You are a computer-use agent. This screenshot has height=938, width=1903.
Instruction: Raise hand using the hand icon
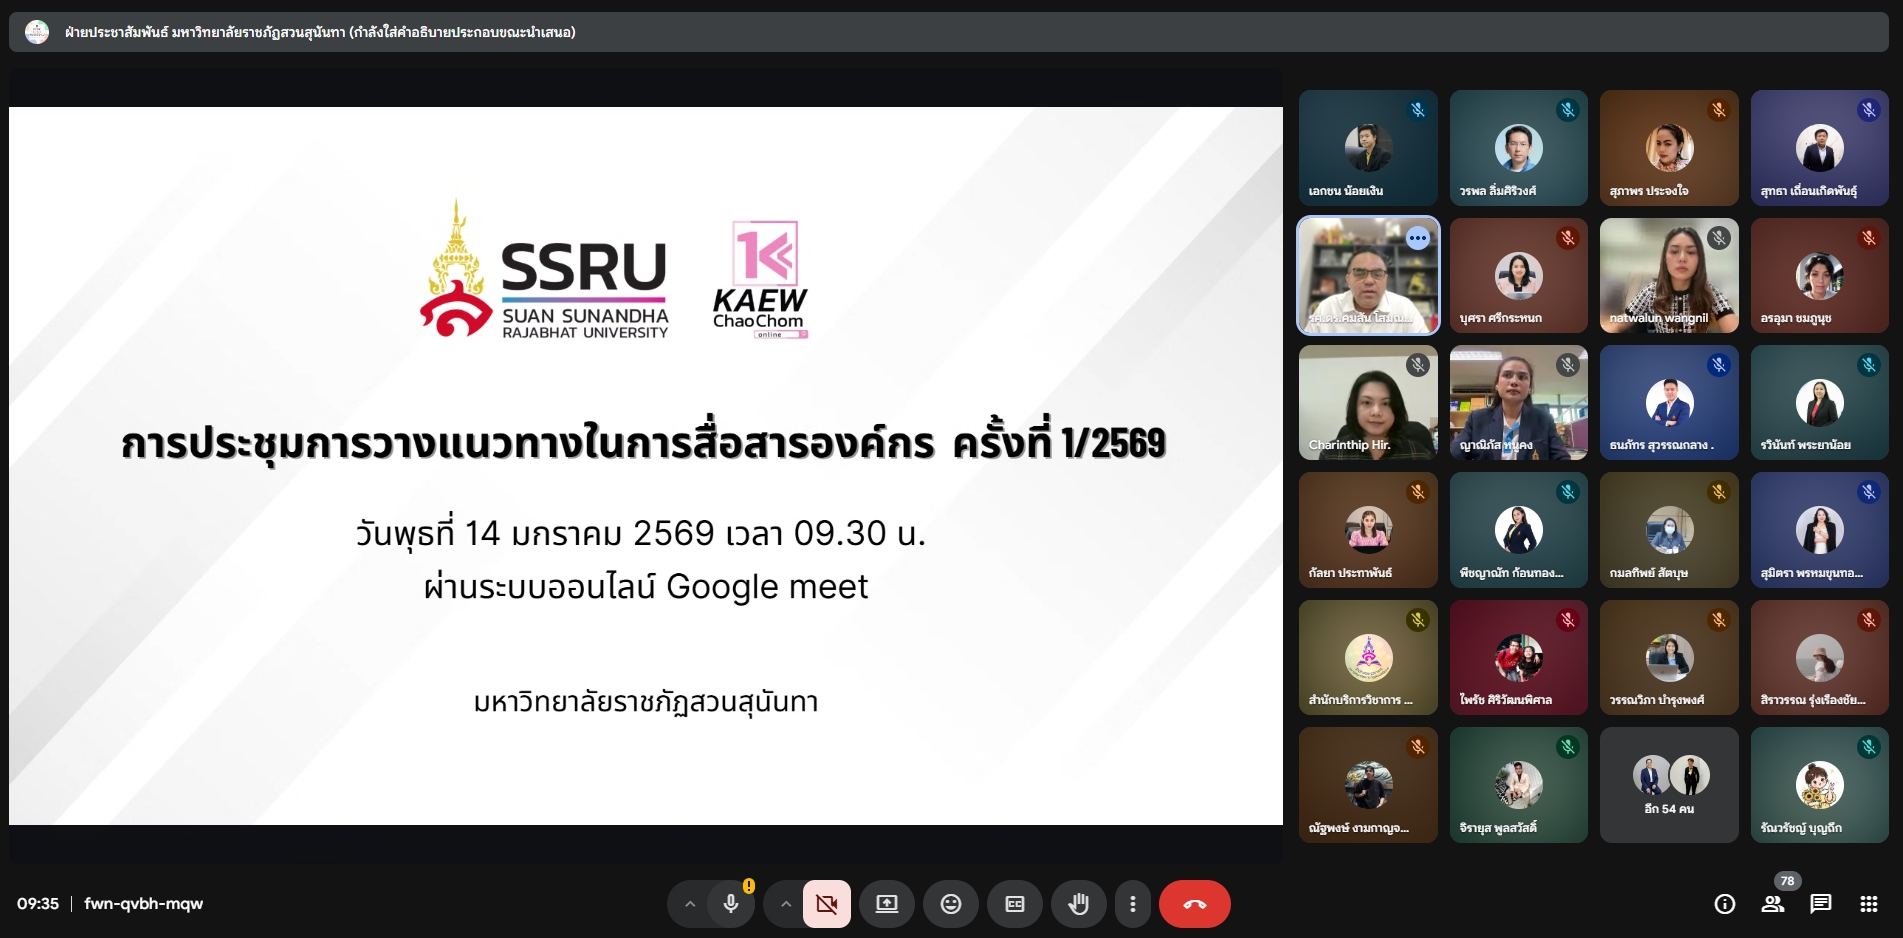coord(1078,904)
